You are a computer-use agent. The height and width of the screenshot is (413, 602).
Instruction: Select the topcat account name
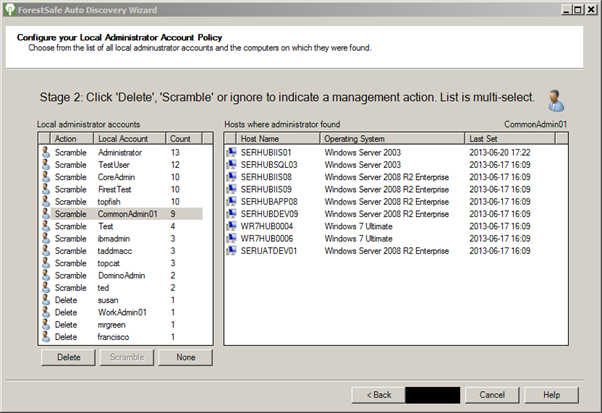click(x=108, y=263)
